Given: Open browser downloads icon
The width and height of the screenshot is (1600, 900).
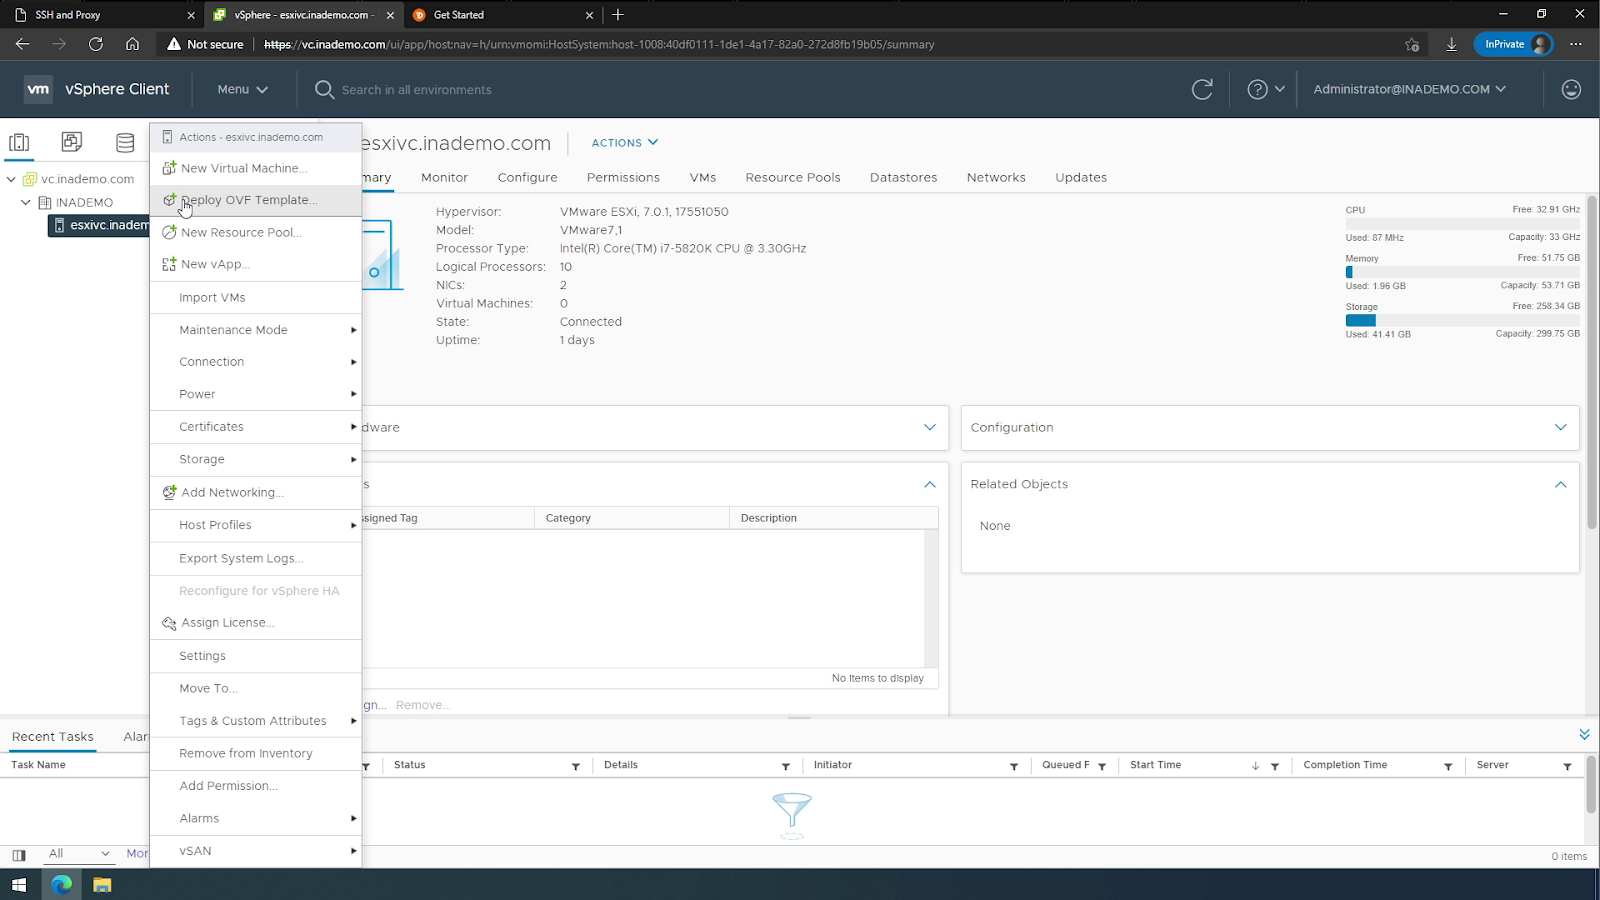Looking at the screenshot, I should pos(1451,44).
